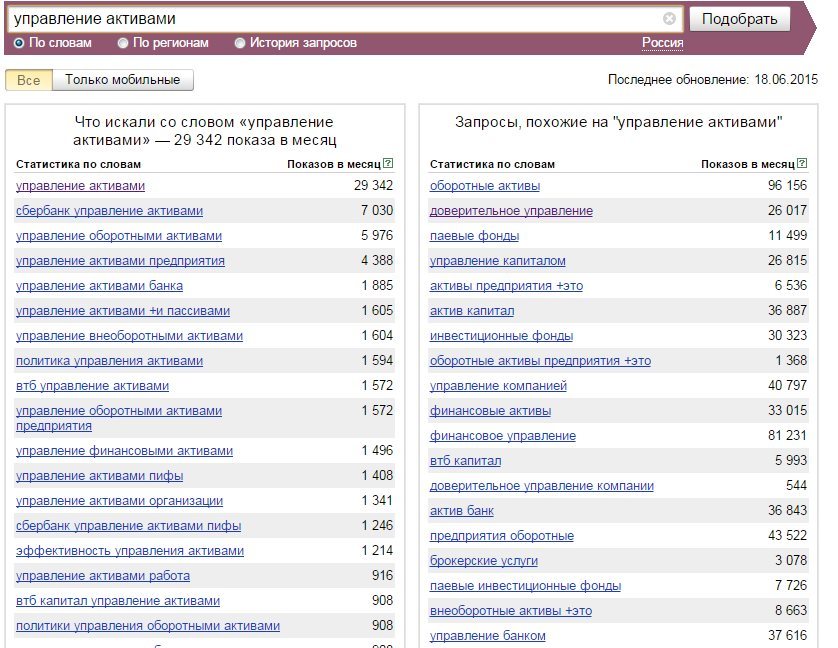Viewport: 838px width, 648px height.
Task: Open управление внеоборотными активами link
Action: point(129,336)
